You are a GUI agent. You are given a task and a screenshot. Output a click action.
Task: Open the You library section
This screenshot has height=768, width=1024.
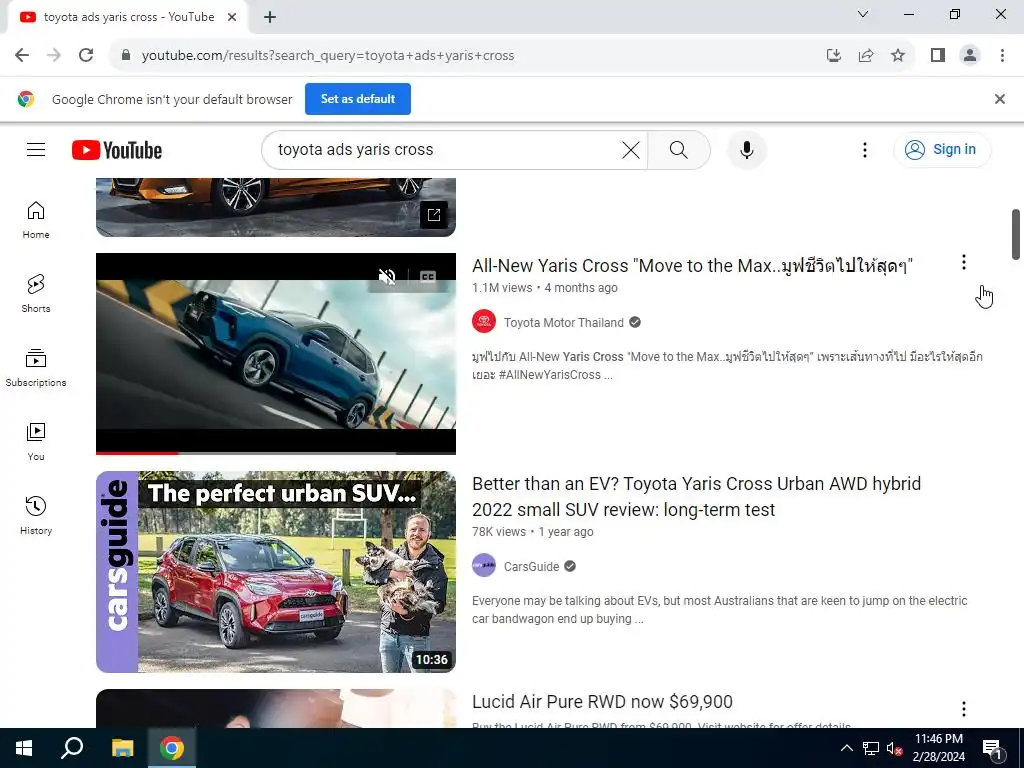pyautogui.click(x=36, y=441)
